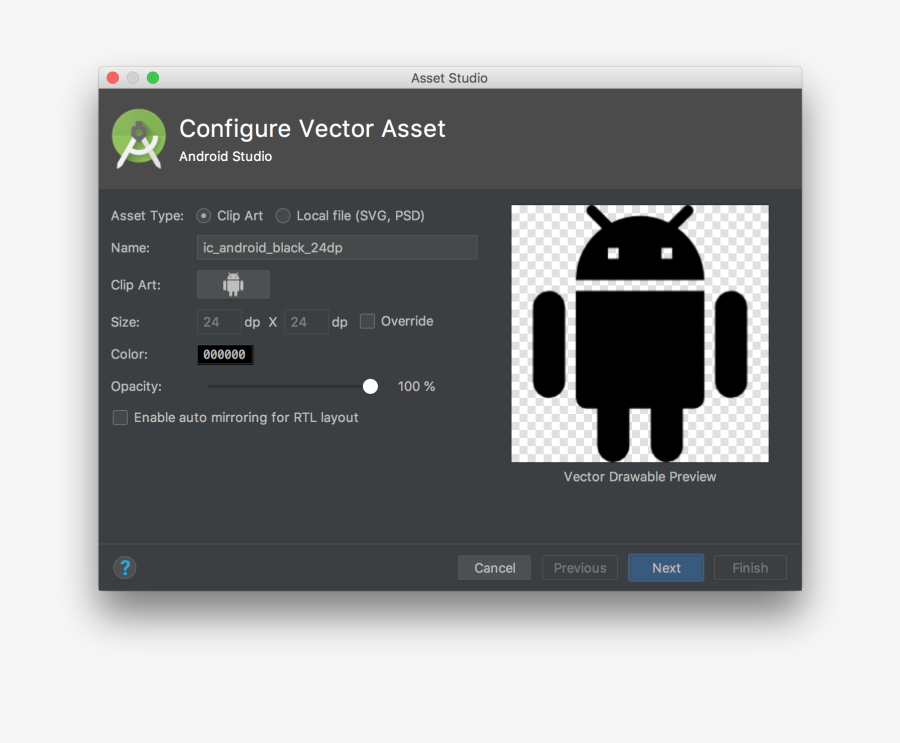Screen dimensions: 900x743
Task: Click the Asset Studio title bar
Action: point(449,77)
